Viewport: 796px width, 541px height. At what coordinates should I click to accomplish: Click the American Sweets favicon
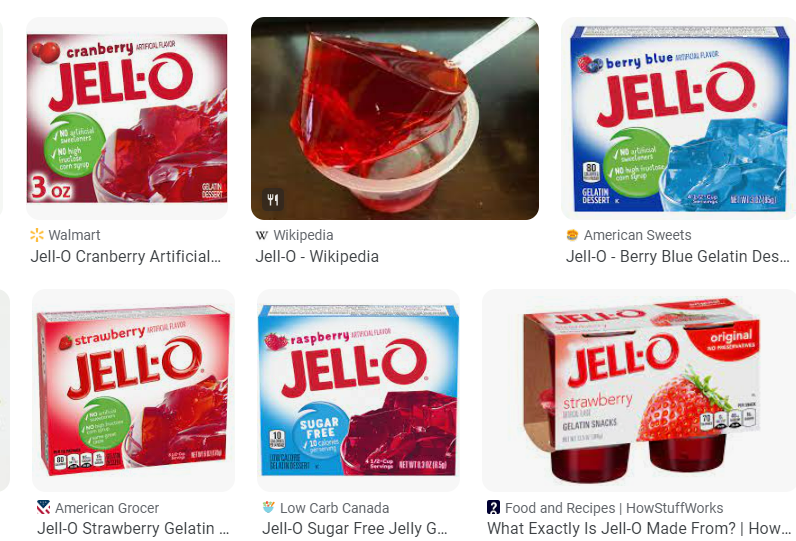[572, 235]
